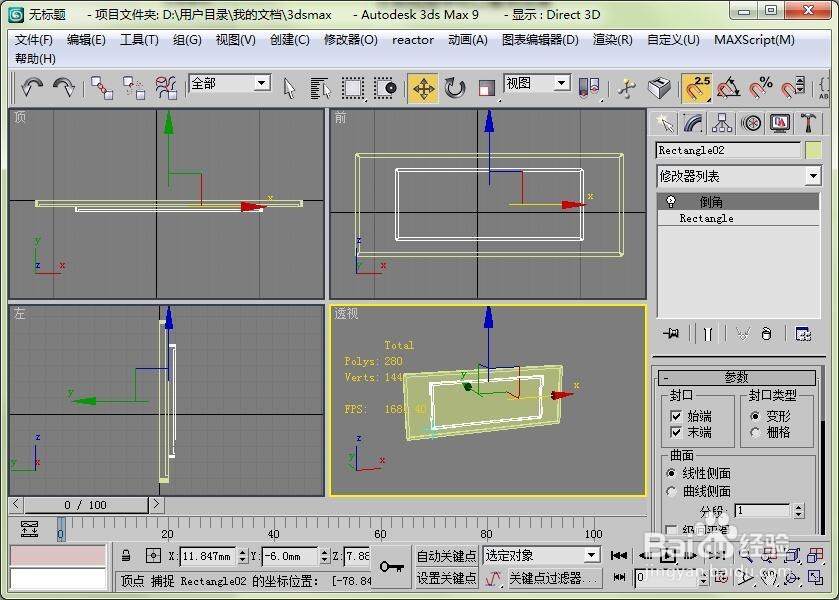Choose Rectangular Selection Region tool
The image size is (839, 600).
point(353,88)
